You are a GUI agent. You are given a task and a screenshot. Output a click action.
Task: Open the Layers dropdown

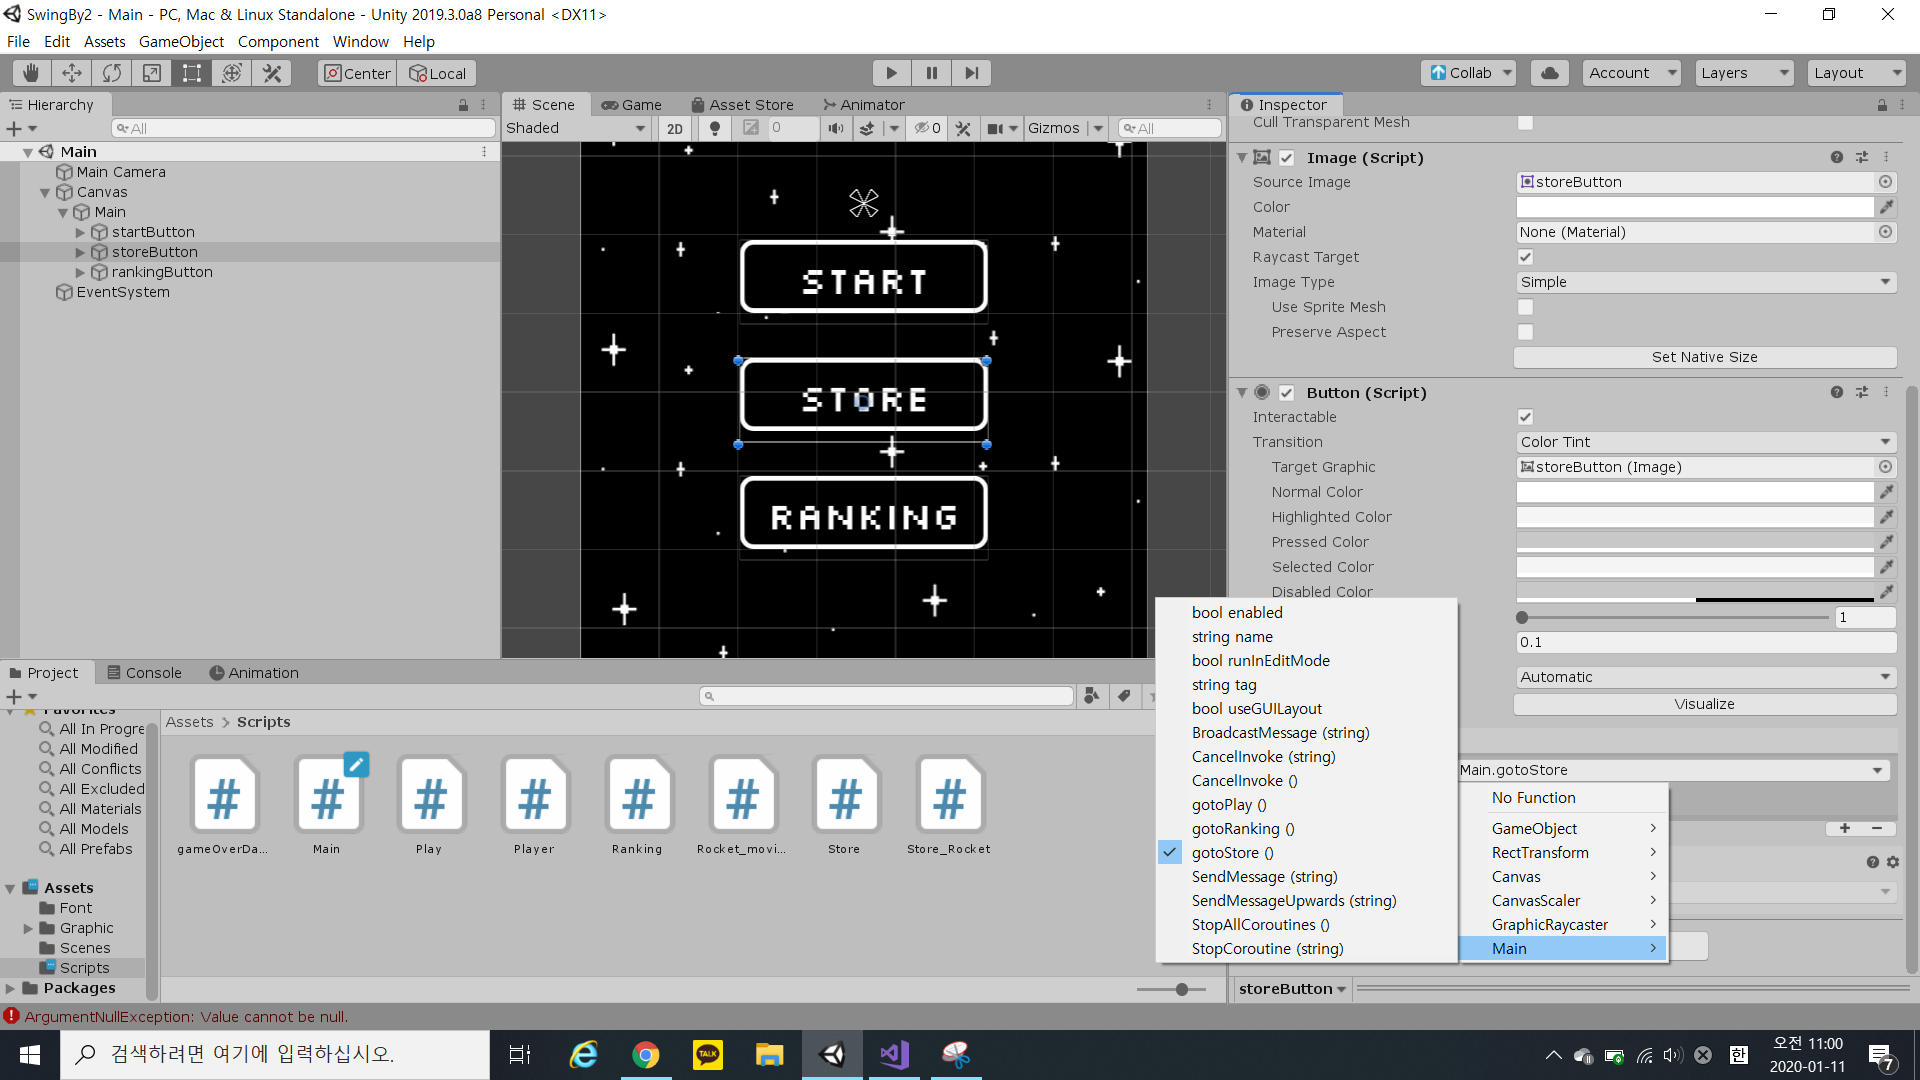(1744, 73)
